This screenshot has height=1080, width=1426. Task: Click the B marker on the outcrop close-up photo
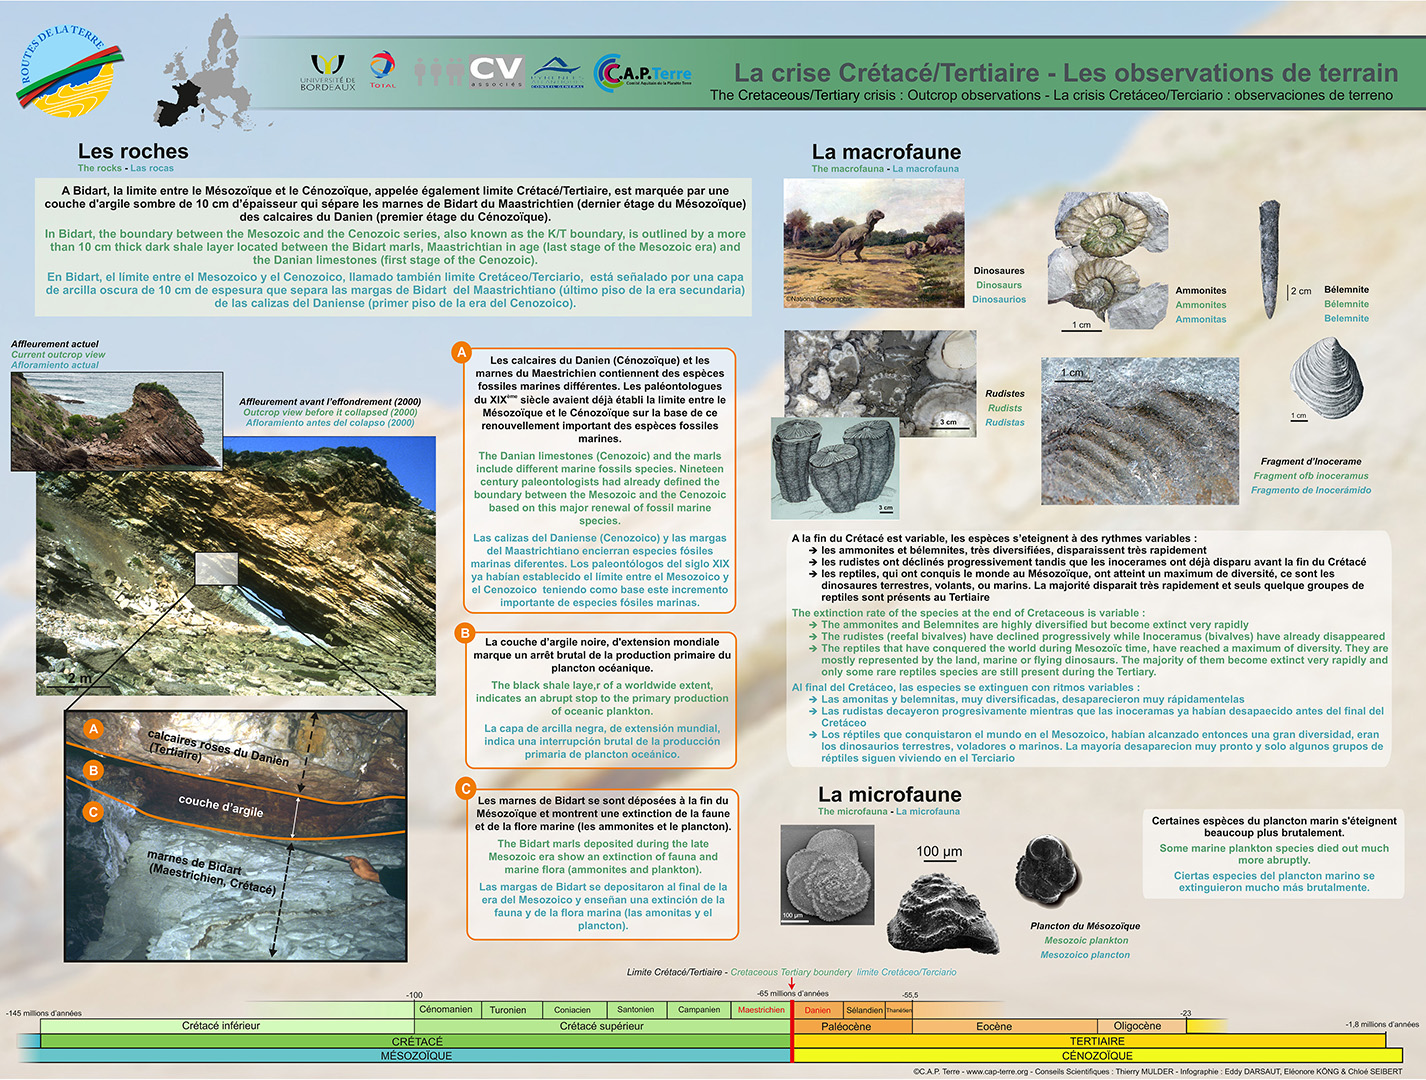tap(93, 770)
